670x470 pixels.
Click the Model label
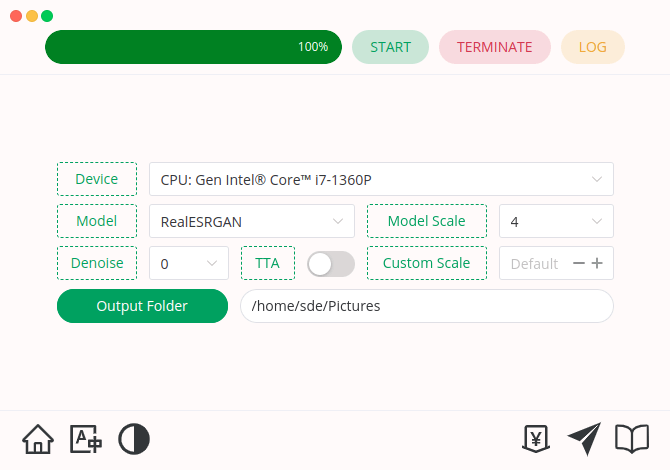pyautogui.click(x=97, y=221)
